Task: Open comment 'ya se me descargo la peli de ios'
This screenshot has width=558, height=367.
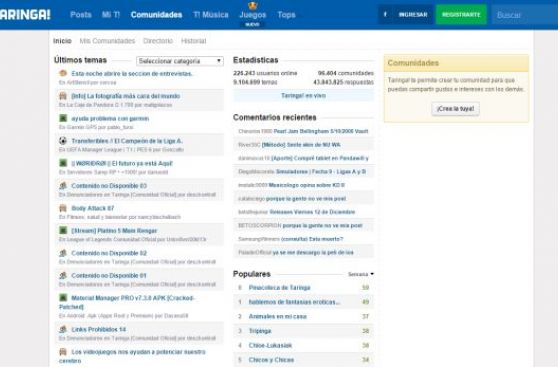Action: [x=313, y=252]
